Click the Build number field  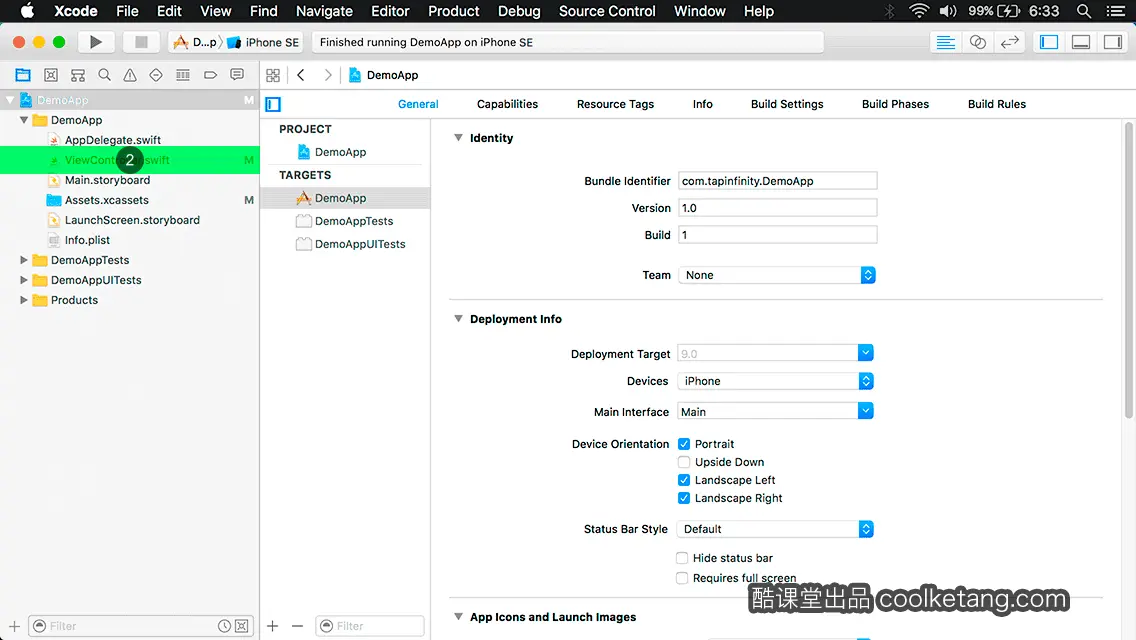coord(777,235)
